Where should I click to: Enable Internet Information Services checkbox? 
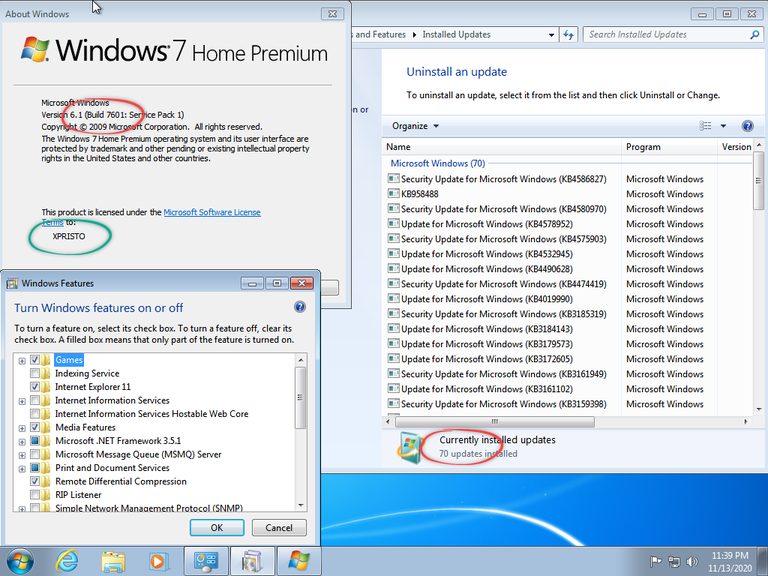(x=35, y=400)
